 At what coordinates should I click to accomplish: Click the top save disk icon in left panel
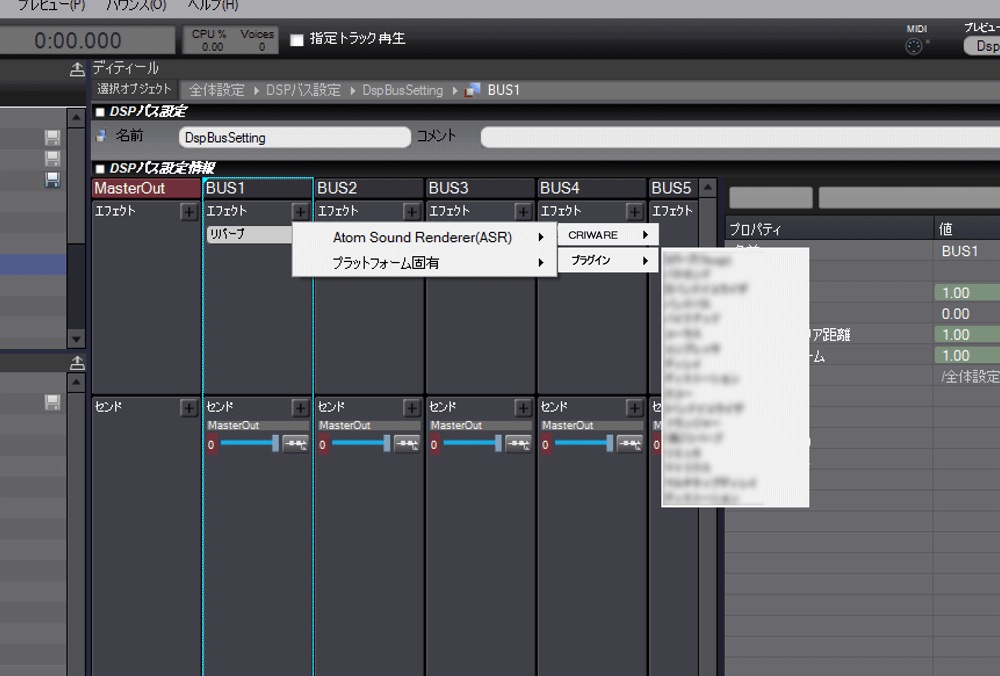52,138
